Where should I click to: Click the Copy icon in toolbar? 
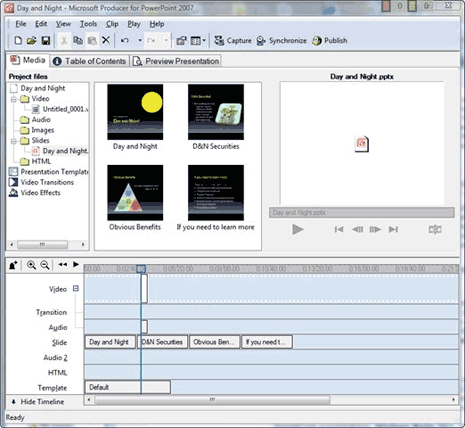(x=78, y=41)
